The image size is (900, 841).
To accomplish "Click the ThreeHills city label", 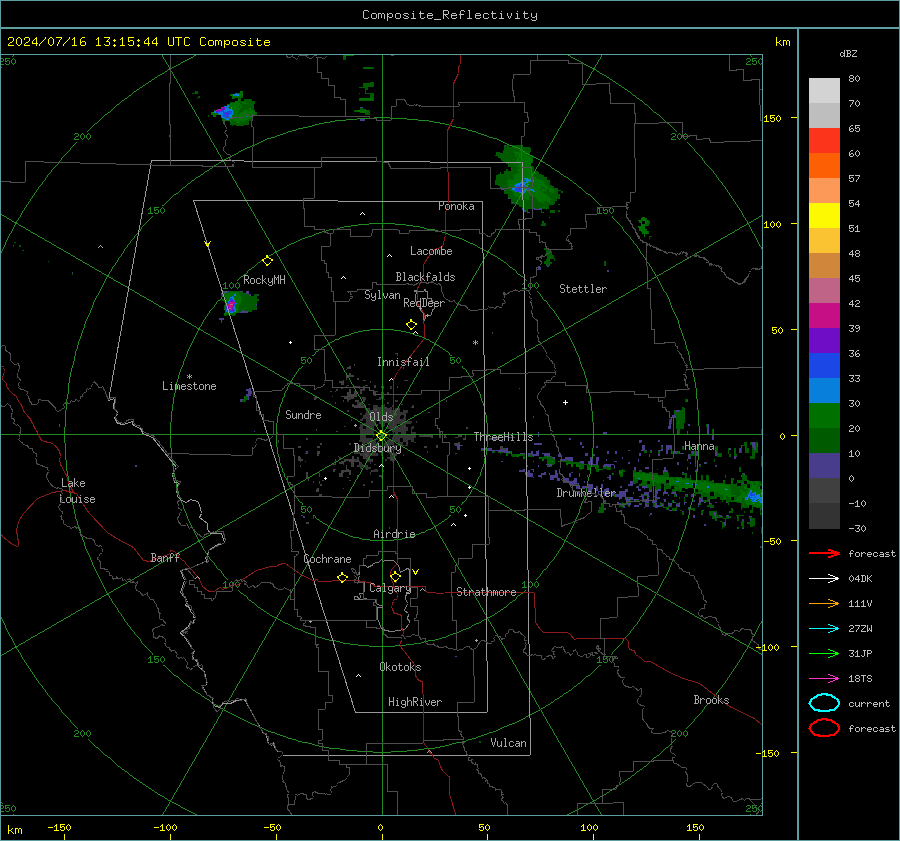I will coord(503,437).
